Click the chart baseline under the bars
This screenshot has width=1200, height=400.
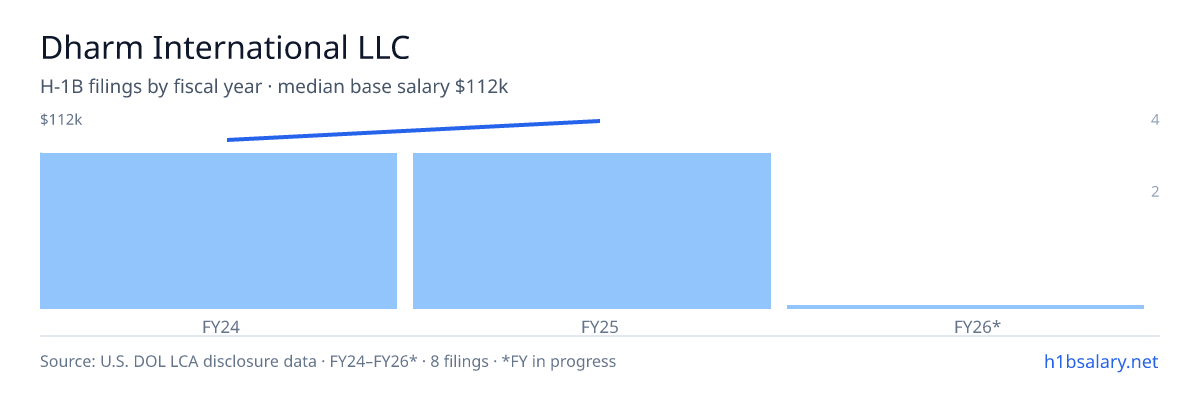[x=600, y=310]
